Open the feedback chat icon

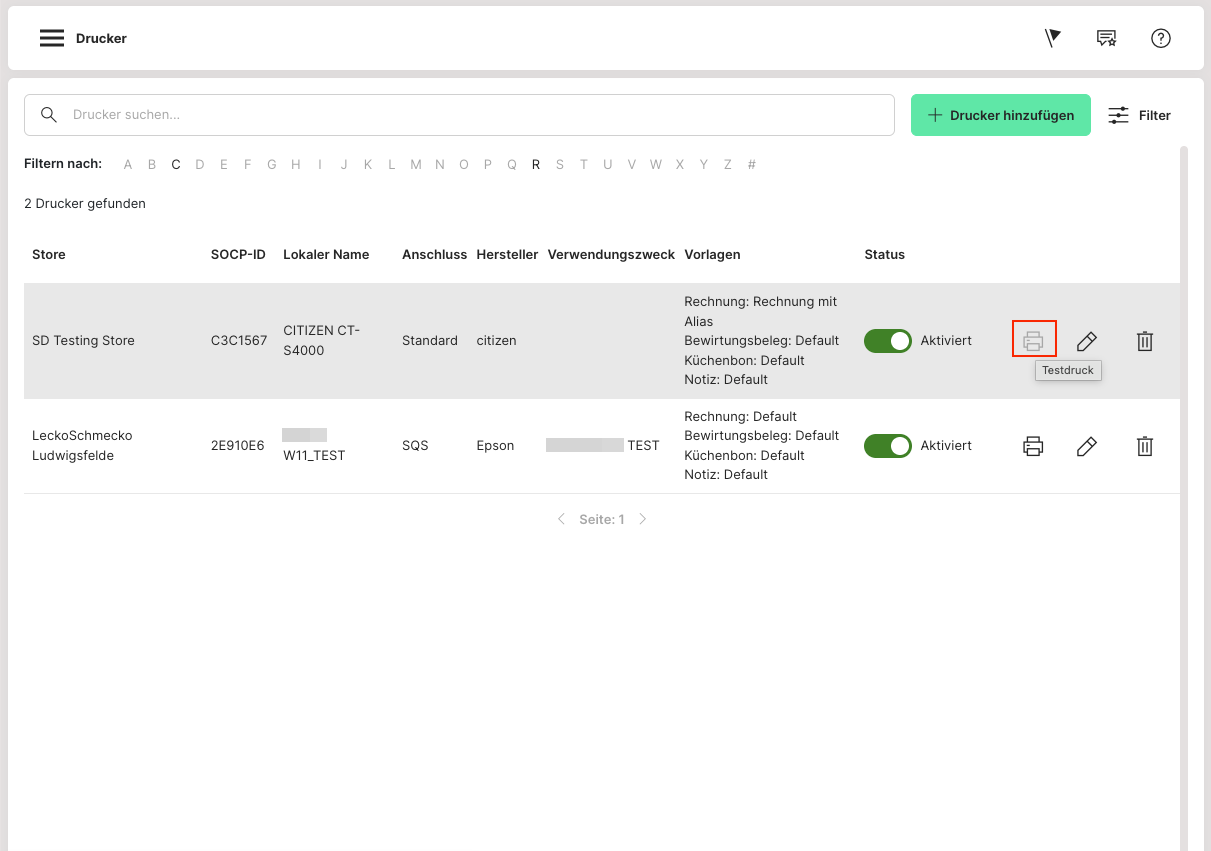coord(1106,38)
